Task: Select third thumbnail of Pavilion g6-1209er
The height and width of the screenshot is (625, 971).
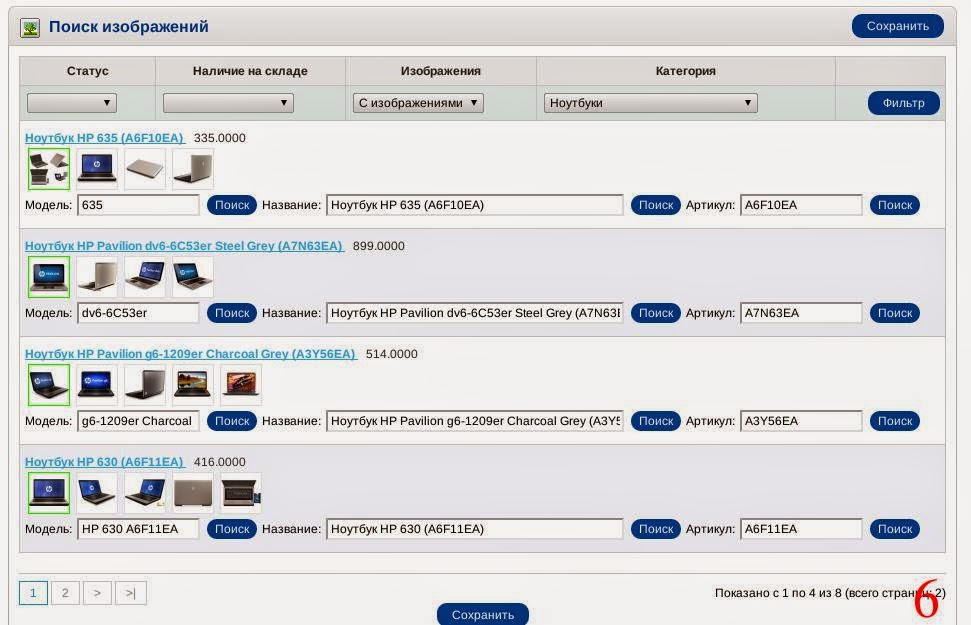Action: 145,385
